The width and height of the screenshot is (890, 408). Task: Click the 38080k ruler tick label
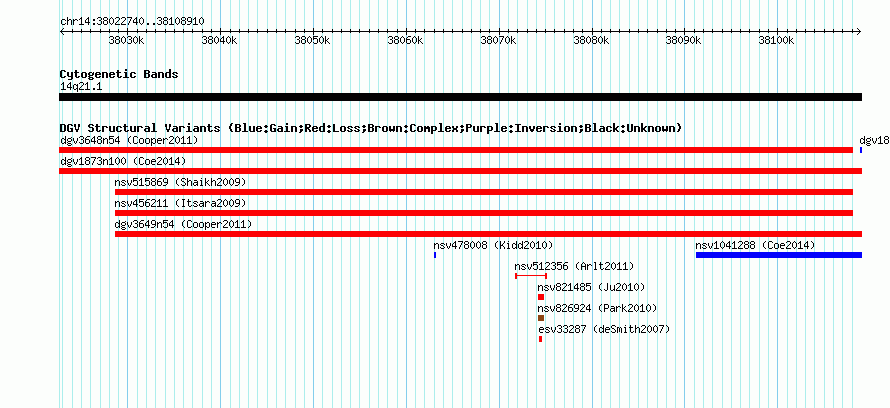[x=591, y=41]
